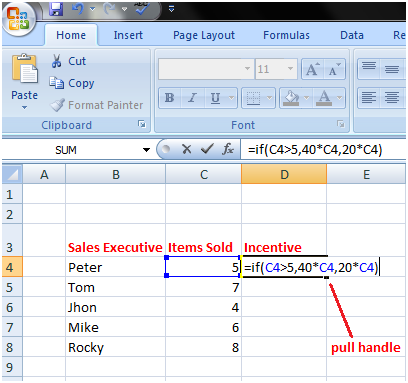The height and width of the screenshot is (383, 408).
Task: Toggle Italic formatting
Action: coord(192,98)
